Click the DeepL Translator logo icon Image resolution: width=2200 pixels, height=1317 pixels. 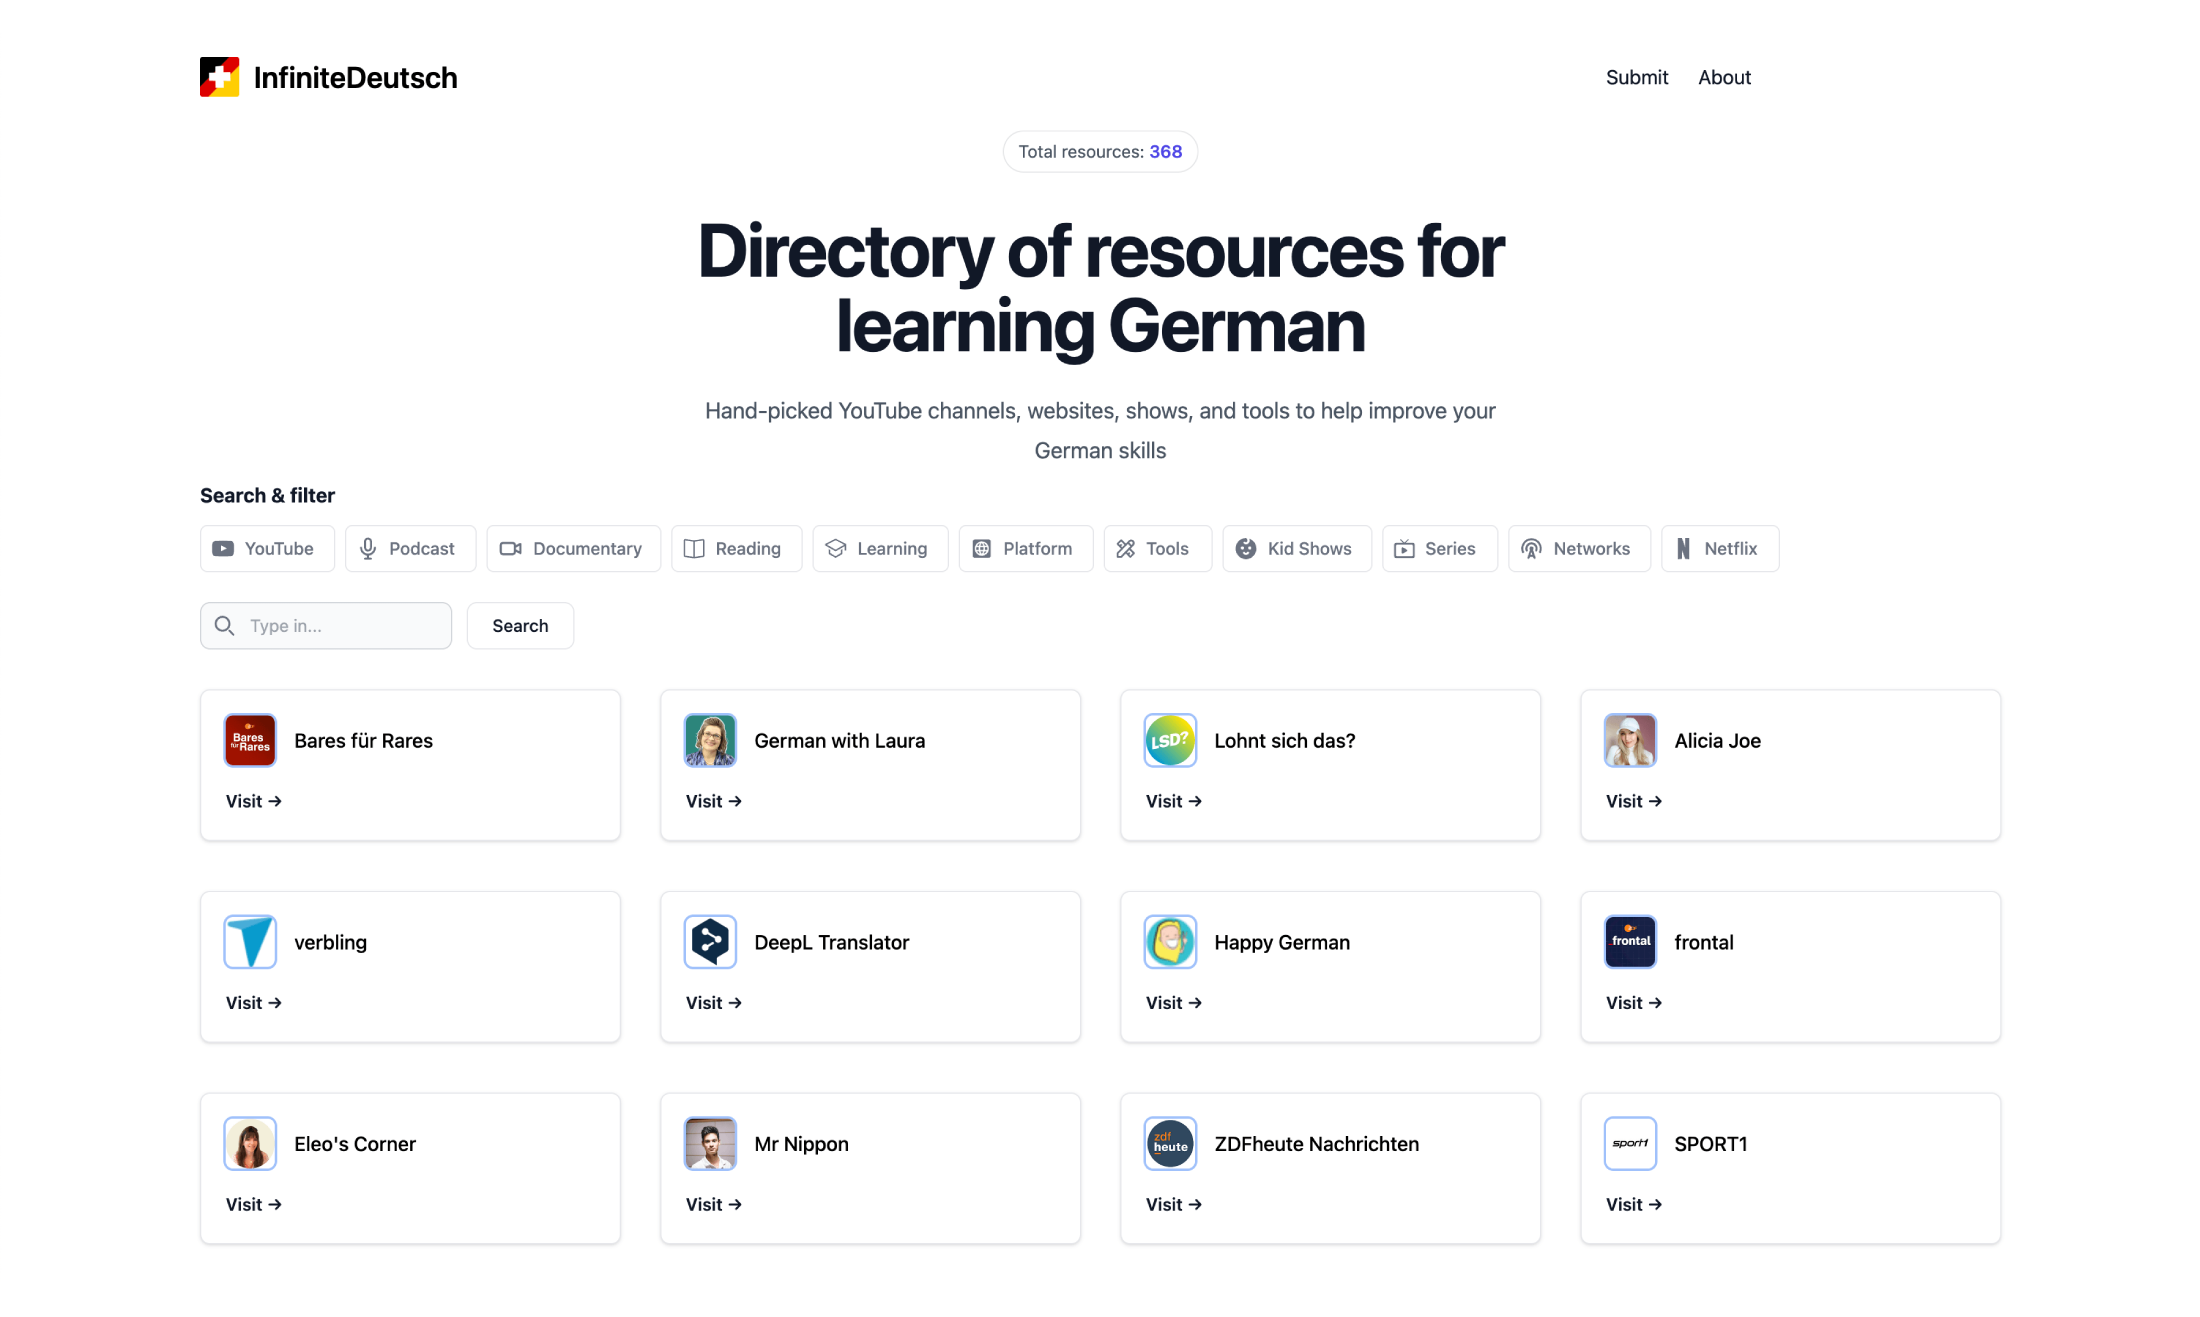(710, 942)
